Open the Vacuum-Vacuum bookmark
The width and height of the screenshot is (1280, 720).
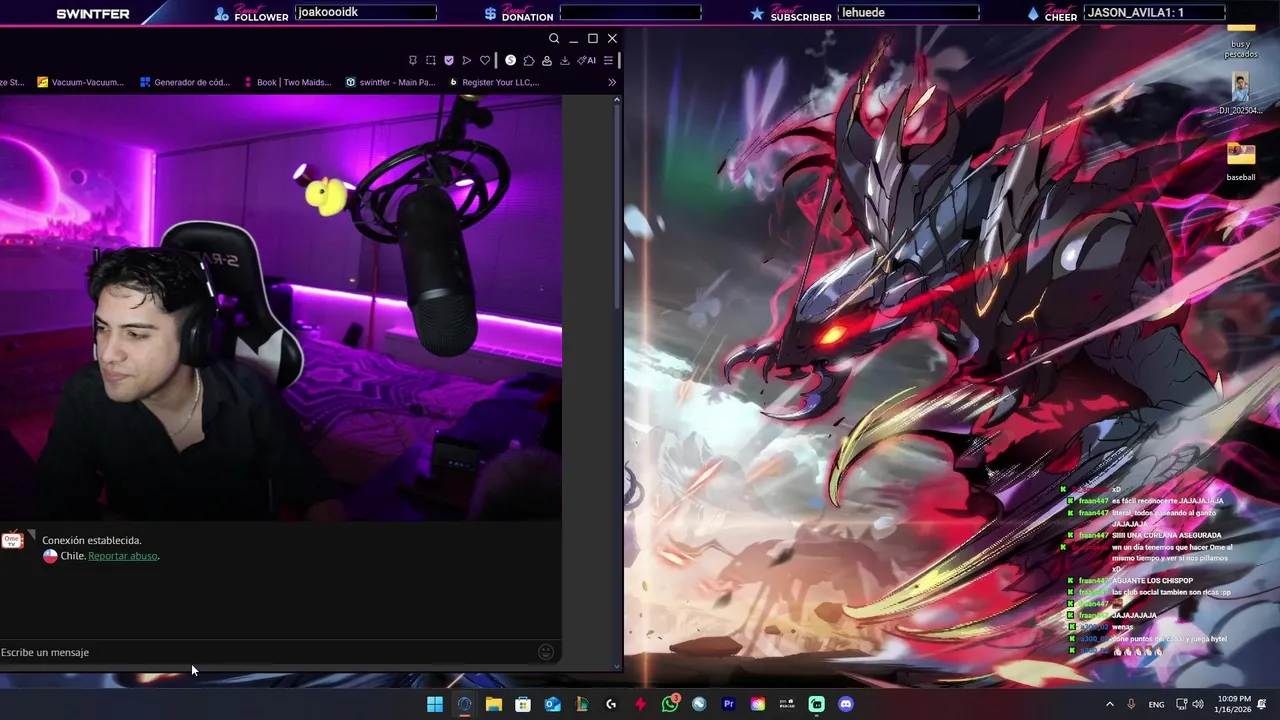[x=80, y=82]
